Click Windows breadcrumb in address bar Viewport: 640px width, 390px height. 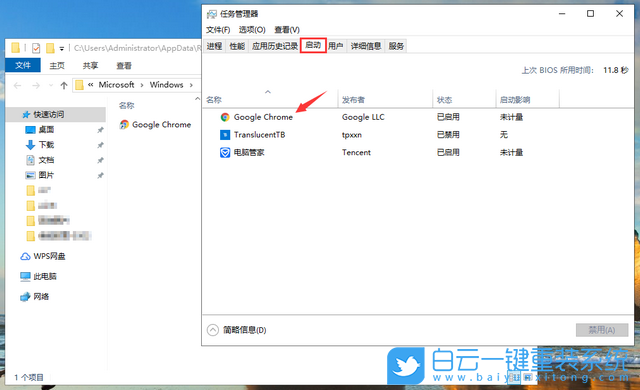pyautogui.click(x=167, y=85)
